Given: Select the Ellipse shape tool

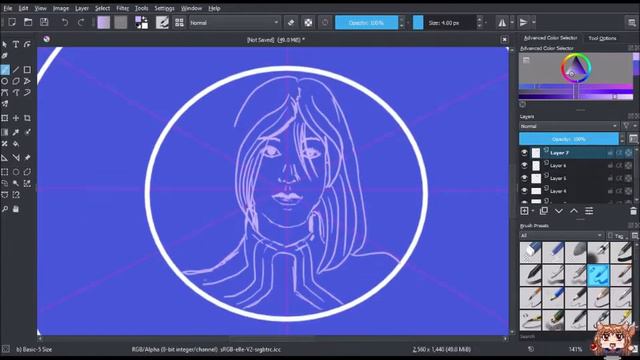Looking at the screenshot, I should (4, 81).
